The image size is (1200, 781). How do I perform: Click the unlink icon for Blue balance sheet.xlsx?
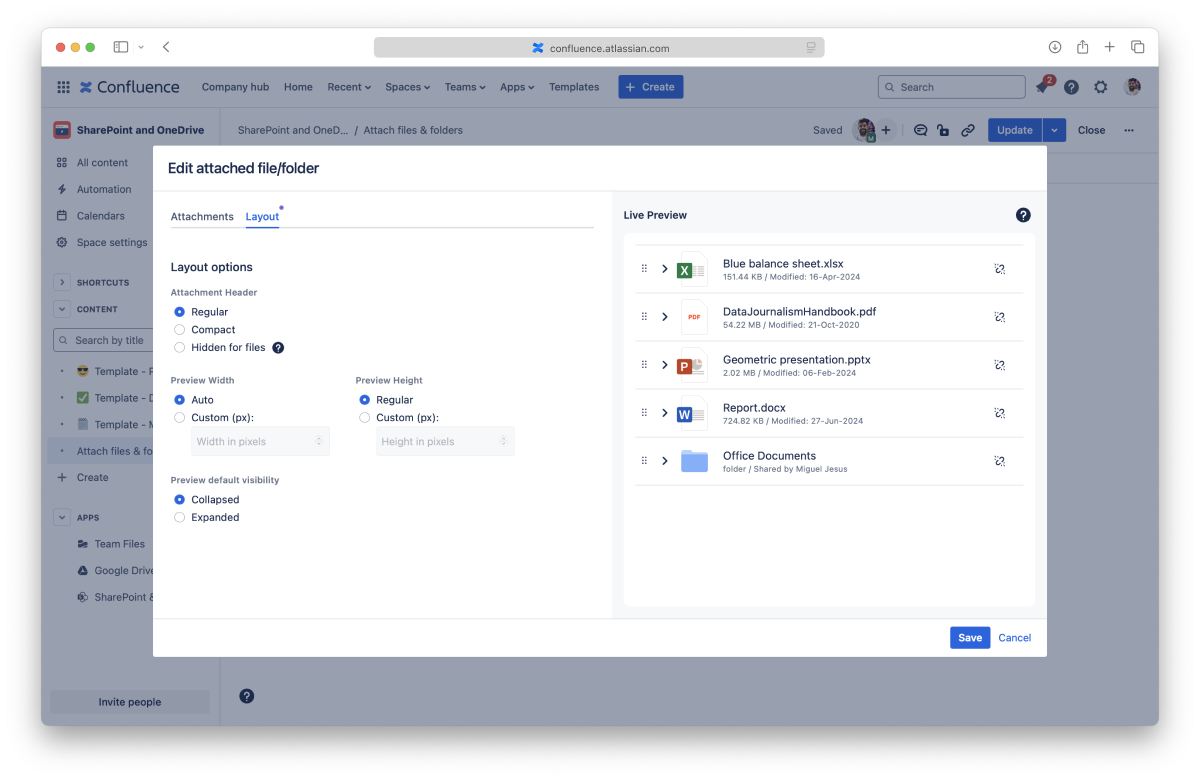click(999, 269)
